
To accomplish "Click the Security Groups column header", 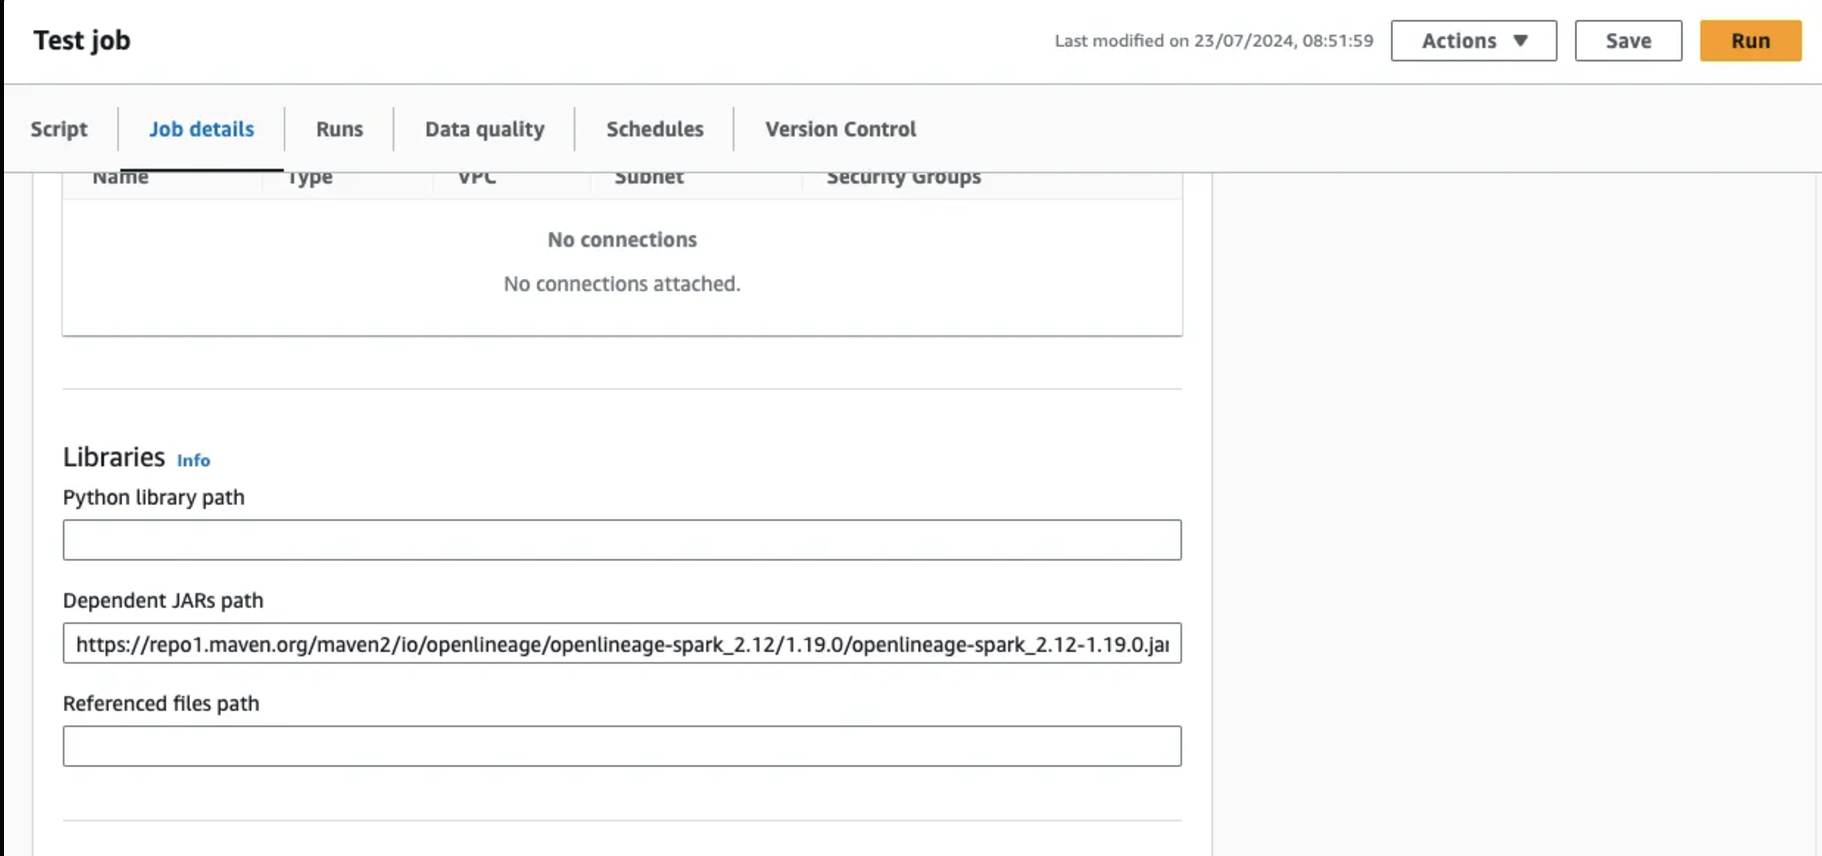I will [903, 180].
